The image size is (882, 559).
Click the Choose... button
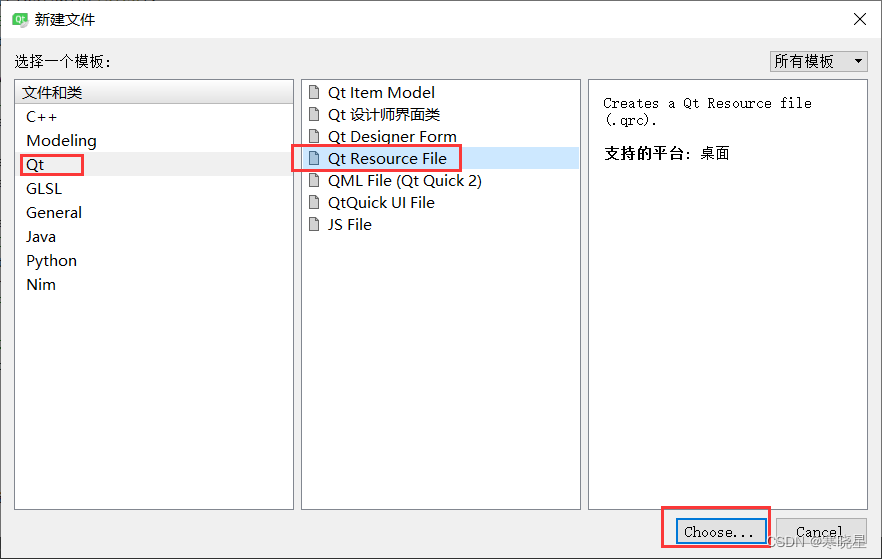pos(720,531)
